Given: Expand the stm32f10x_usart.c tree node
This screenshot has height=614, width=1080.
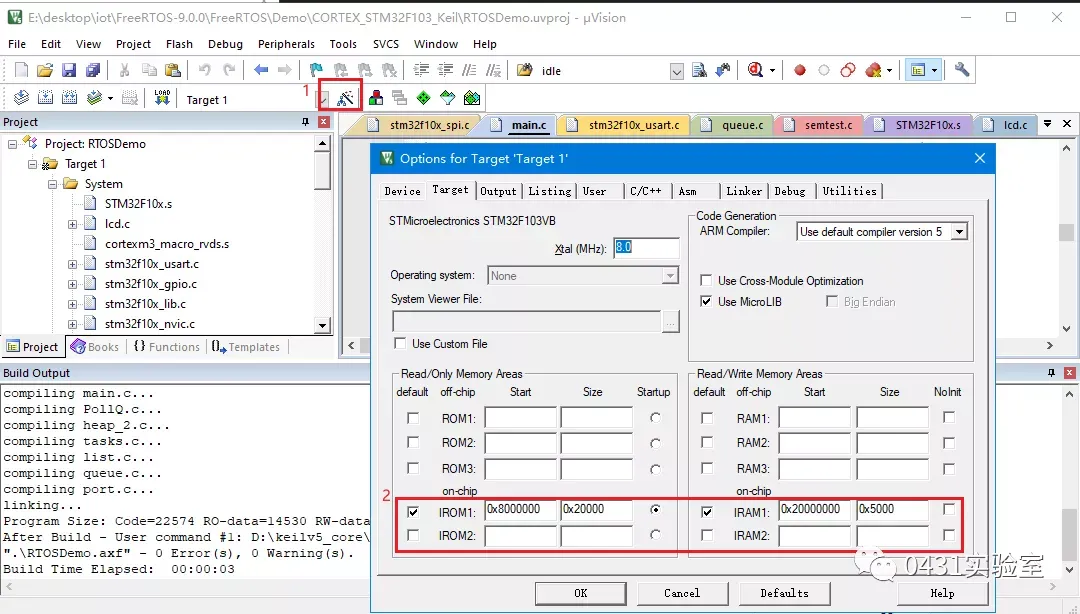Looking at the screenshot, I should pyautogui.click(x=72, y=264).
